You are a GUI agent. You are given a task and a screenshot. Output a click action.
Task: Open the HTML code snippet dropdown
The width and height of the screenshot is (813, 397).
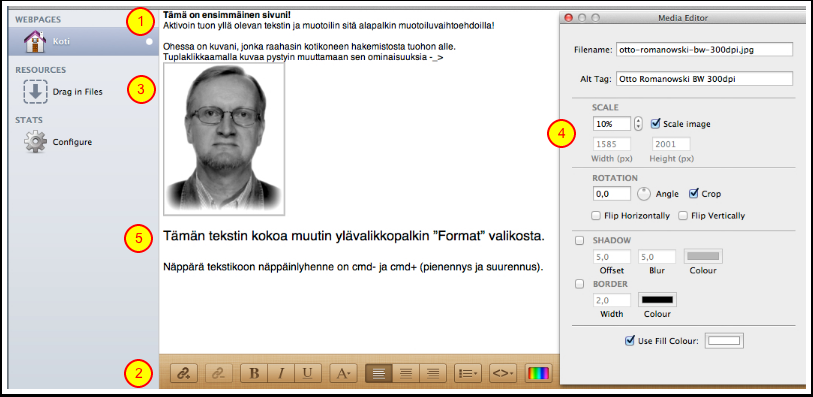point(503,373)
